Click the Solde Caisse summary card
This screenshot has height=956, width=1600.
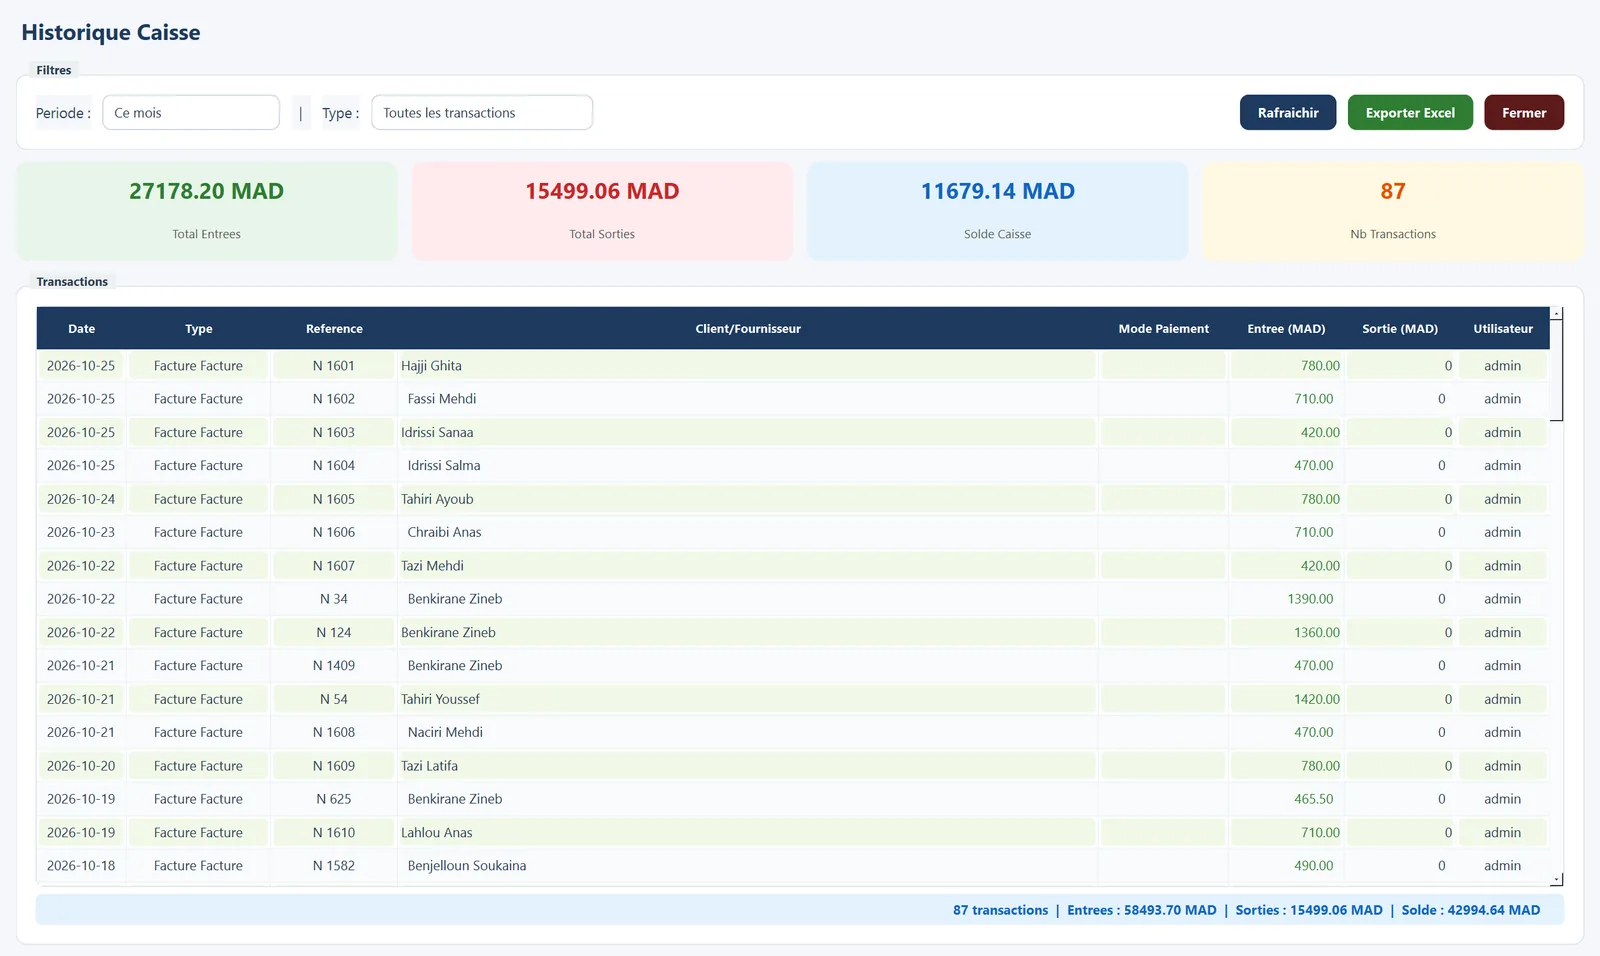click(x=997, y=211)
